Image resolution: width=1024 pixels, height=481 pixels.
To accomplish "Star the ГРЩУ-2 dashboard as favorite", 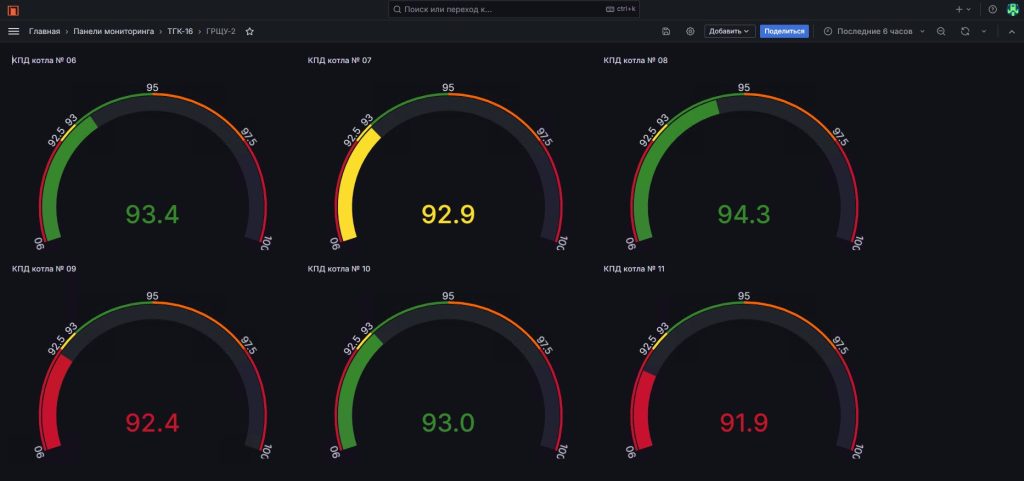I will (x=249, y=31).
